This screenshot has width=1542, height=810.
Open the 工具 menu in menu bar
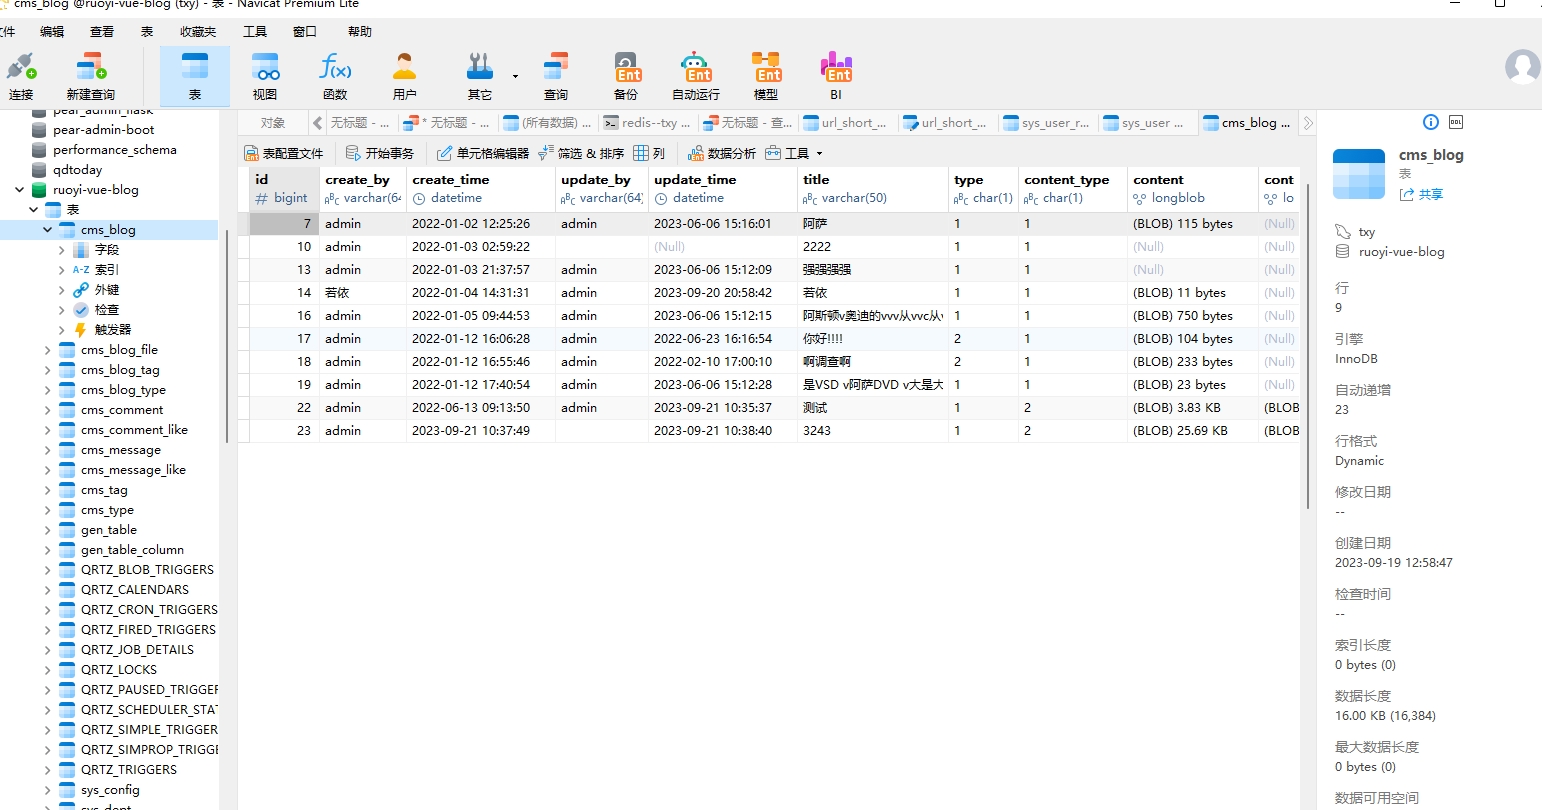click(255, 31)
